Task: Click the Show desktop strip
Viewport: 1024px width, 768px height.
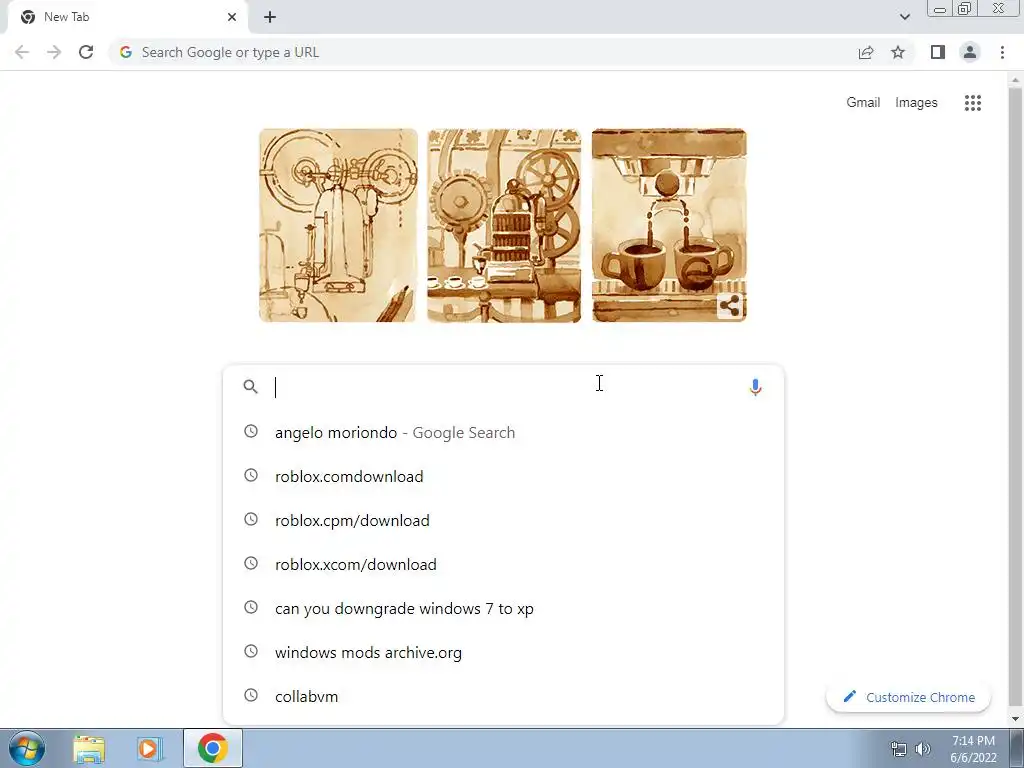Action: (1017, 748)
